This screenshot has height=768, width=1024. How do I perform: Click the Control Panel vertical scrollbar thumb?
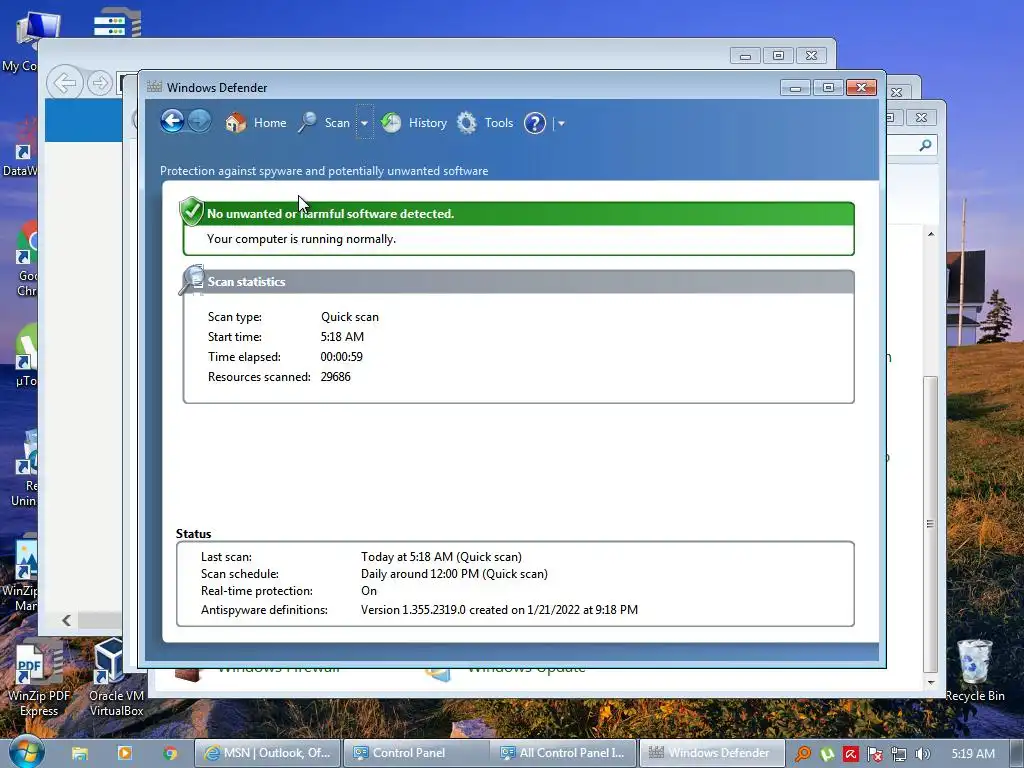pos(931,524)
